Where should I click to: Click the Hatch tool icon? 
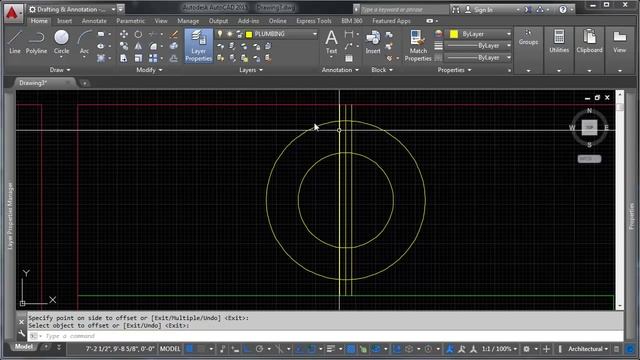click(101, 58)
